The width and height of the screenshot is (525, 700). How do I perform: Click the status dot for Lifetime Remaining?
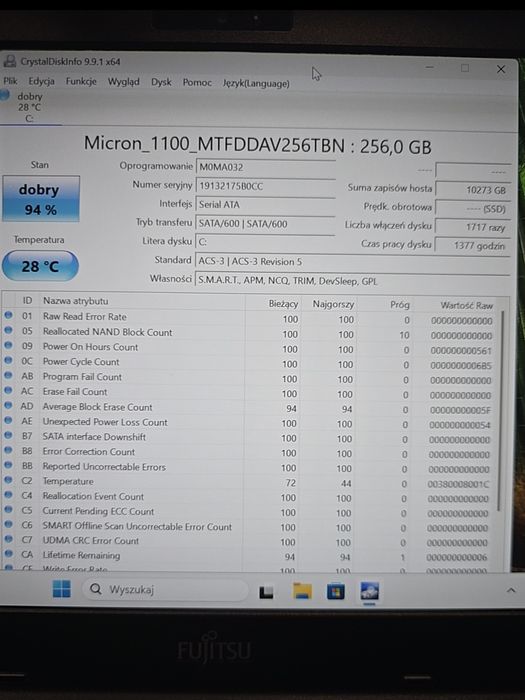8,554
